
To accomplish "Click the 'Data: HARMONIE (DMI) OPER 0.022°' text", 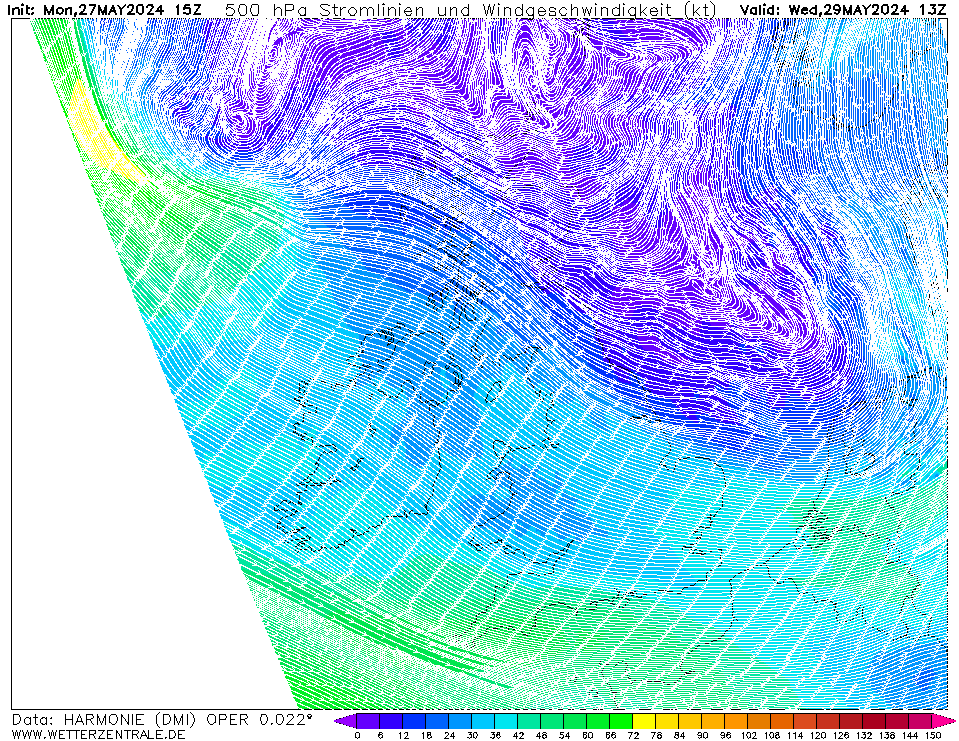I will [162, 720].
